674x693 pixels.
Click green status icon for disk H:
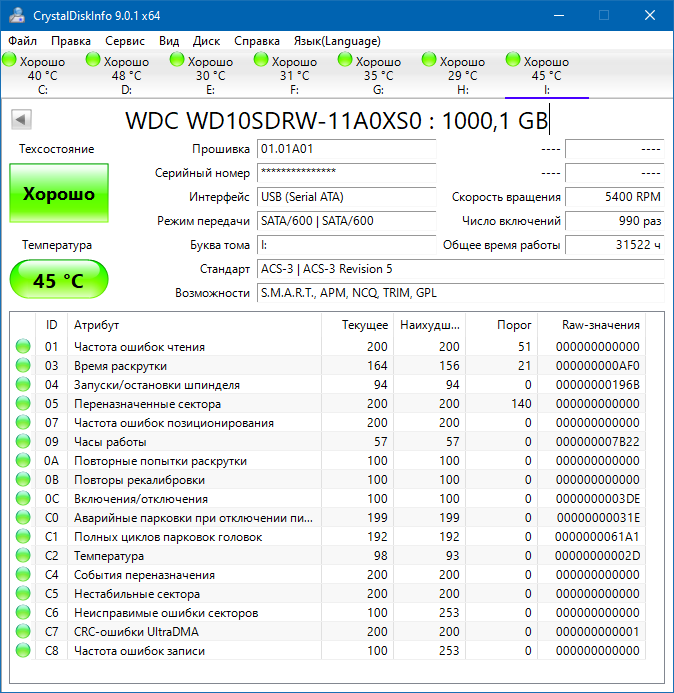429,60
